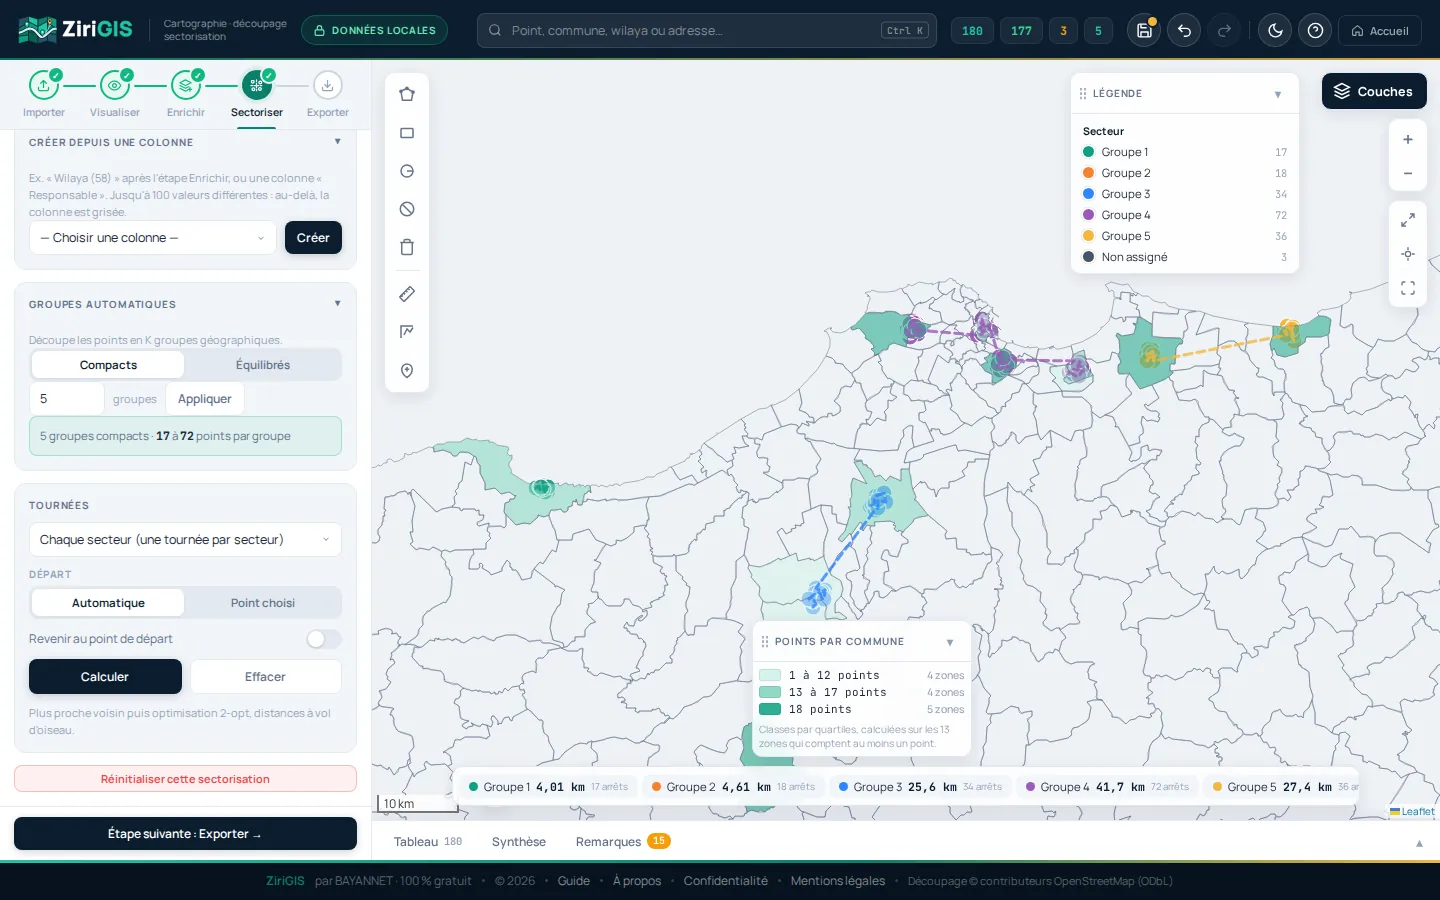Collapse 'Points par commune' panel

click(x=950, y=642)
